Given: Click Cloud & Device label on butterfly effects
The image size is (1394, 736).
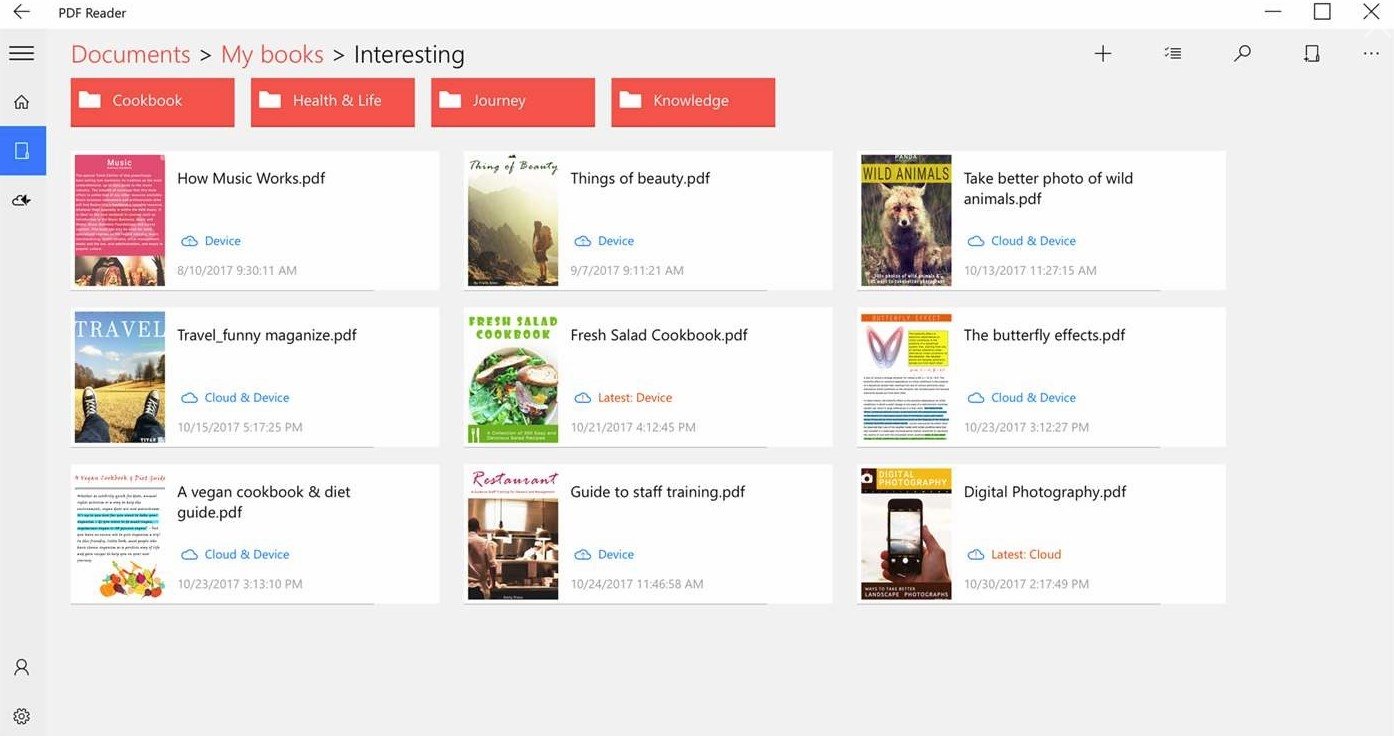Looking at the screenshot, I should coord(1033,398).
